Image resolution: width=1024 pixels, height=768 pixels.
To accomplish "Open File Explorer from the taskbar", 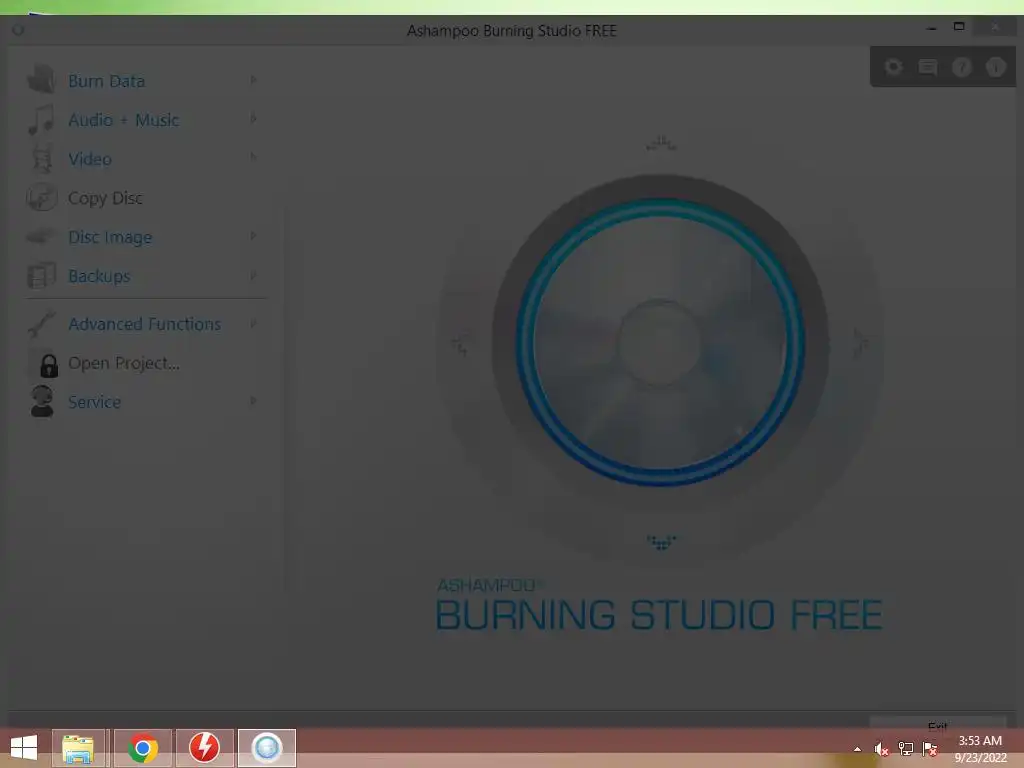I will pyautogui.click(x=78, y=748).
